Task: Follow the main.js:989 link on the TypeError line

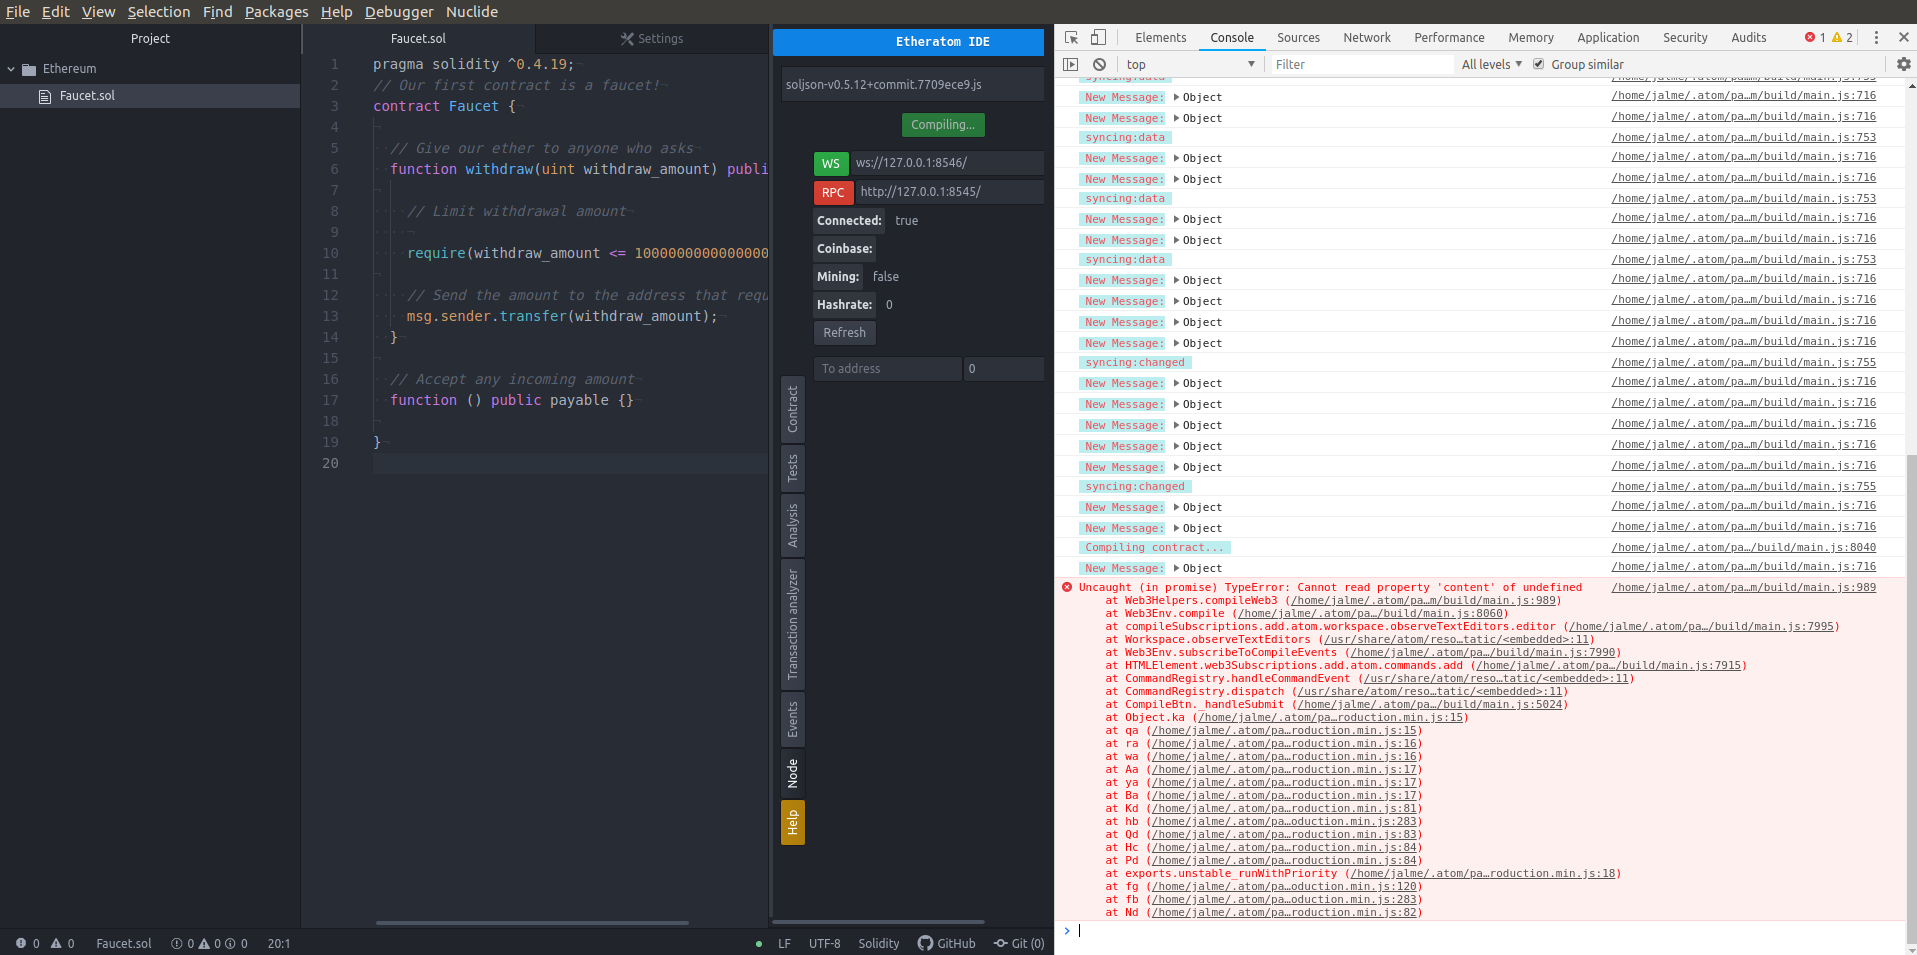Action: click(1744, 587)
